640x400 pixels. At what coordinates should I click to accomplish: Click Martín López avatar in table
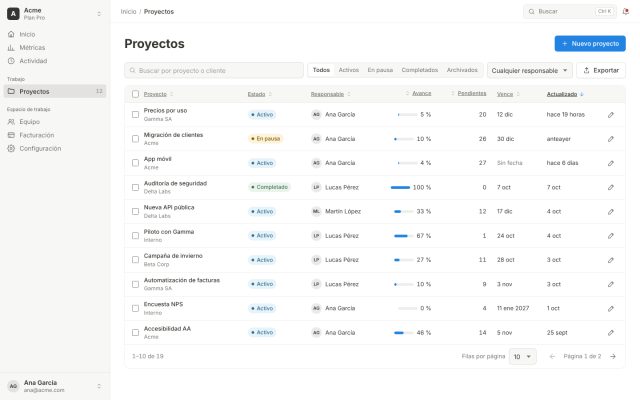[x=316, y=211]
